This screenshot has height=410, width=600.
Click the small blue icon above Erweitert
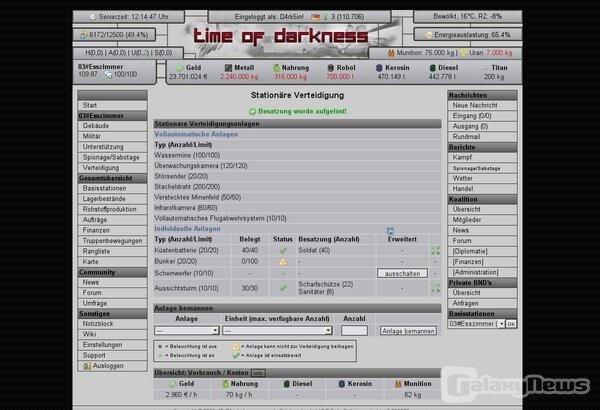[x=390, y=231]
